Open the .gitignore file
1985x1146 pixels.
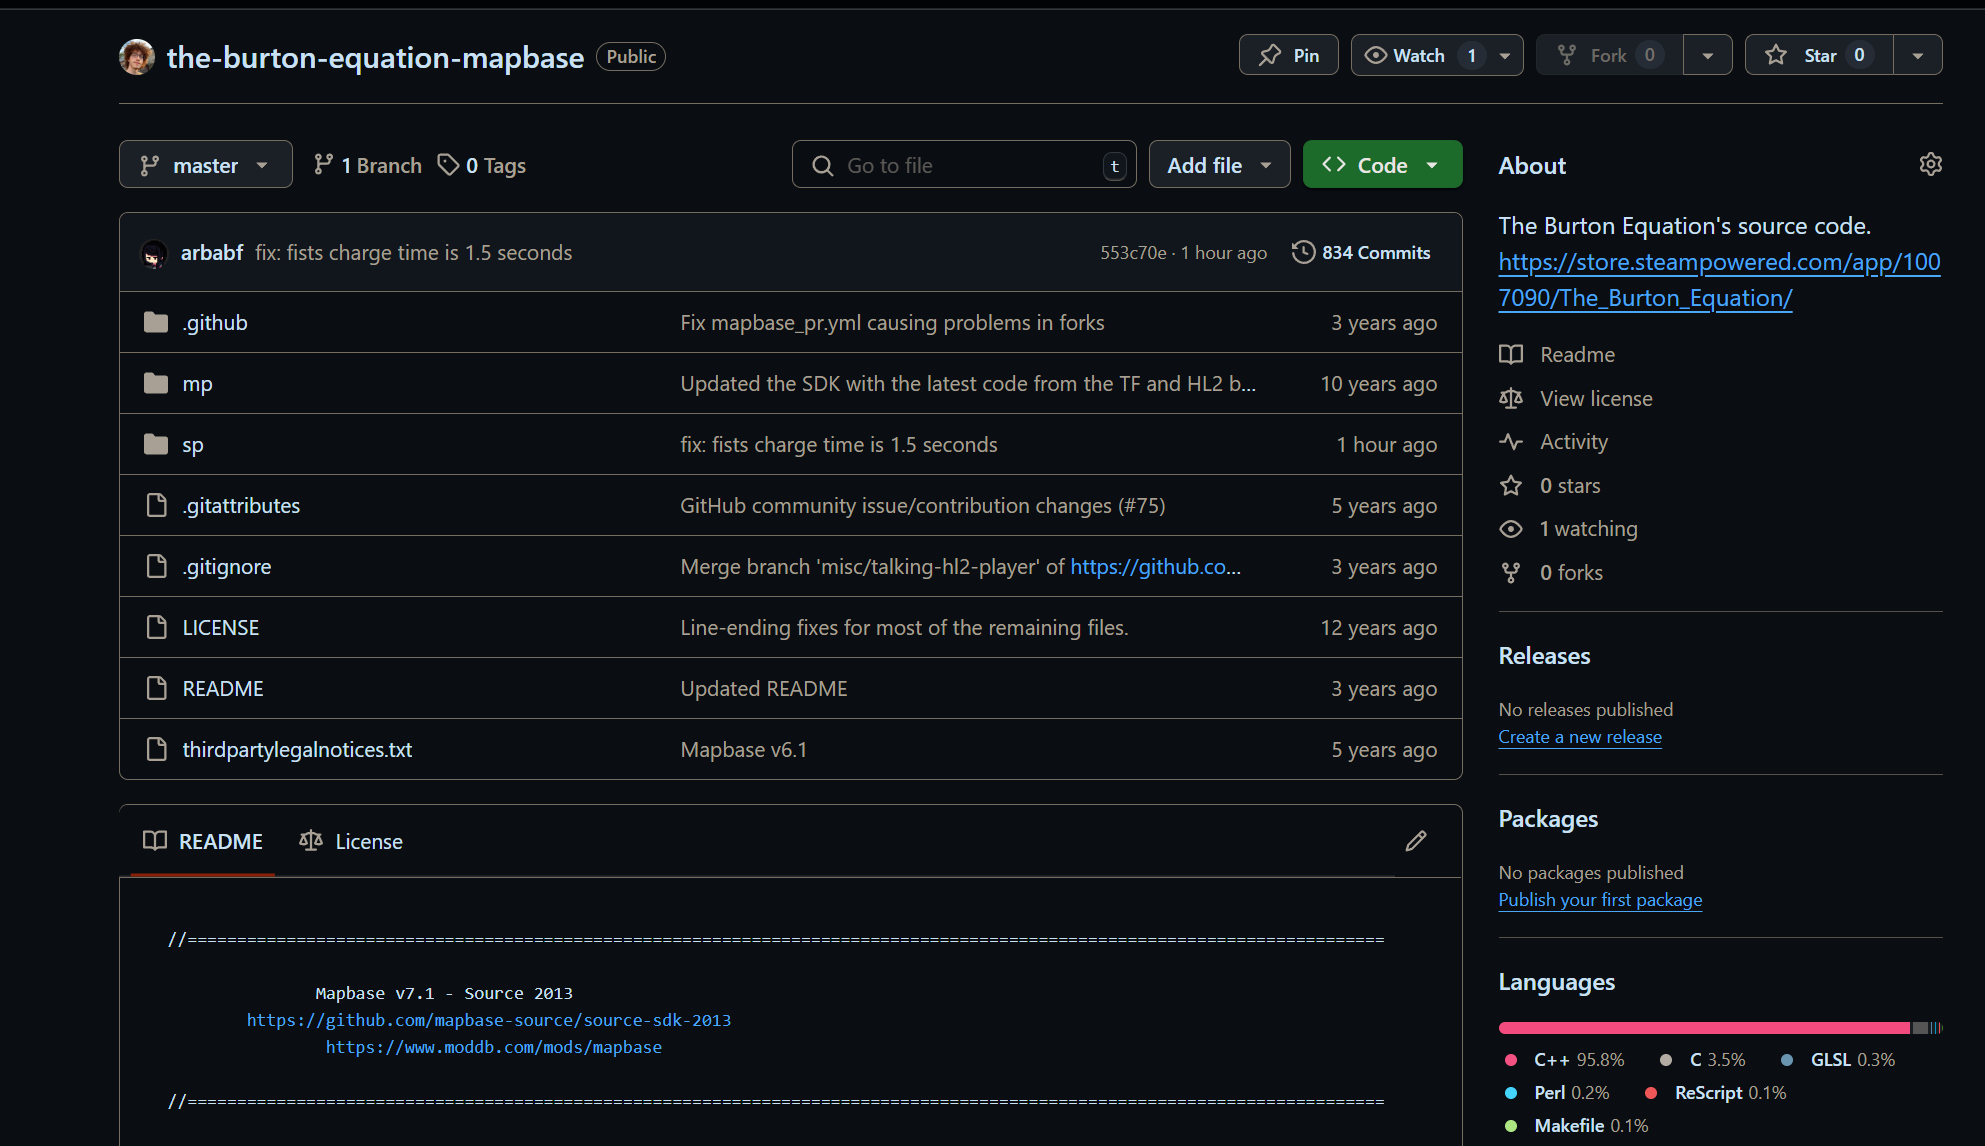(227, 567)
